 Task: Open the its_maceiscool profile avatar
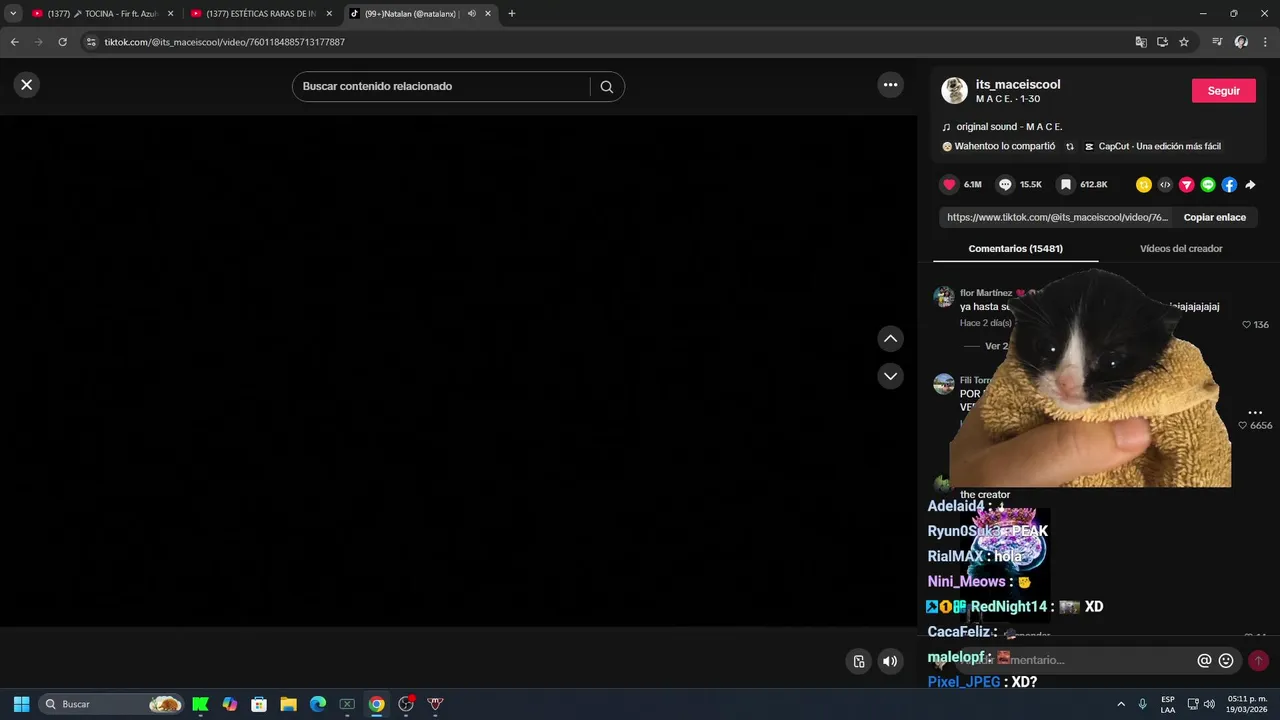tap(954, 91)
